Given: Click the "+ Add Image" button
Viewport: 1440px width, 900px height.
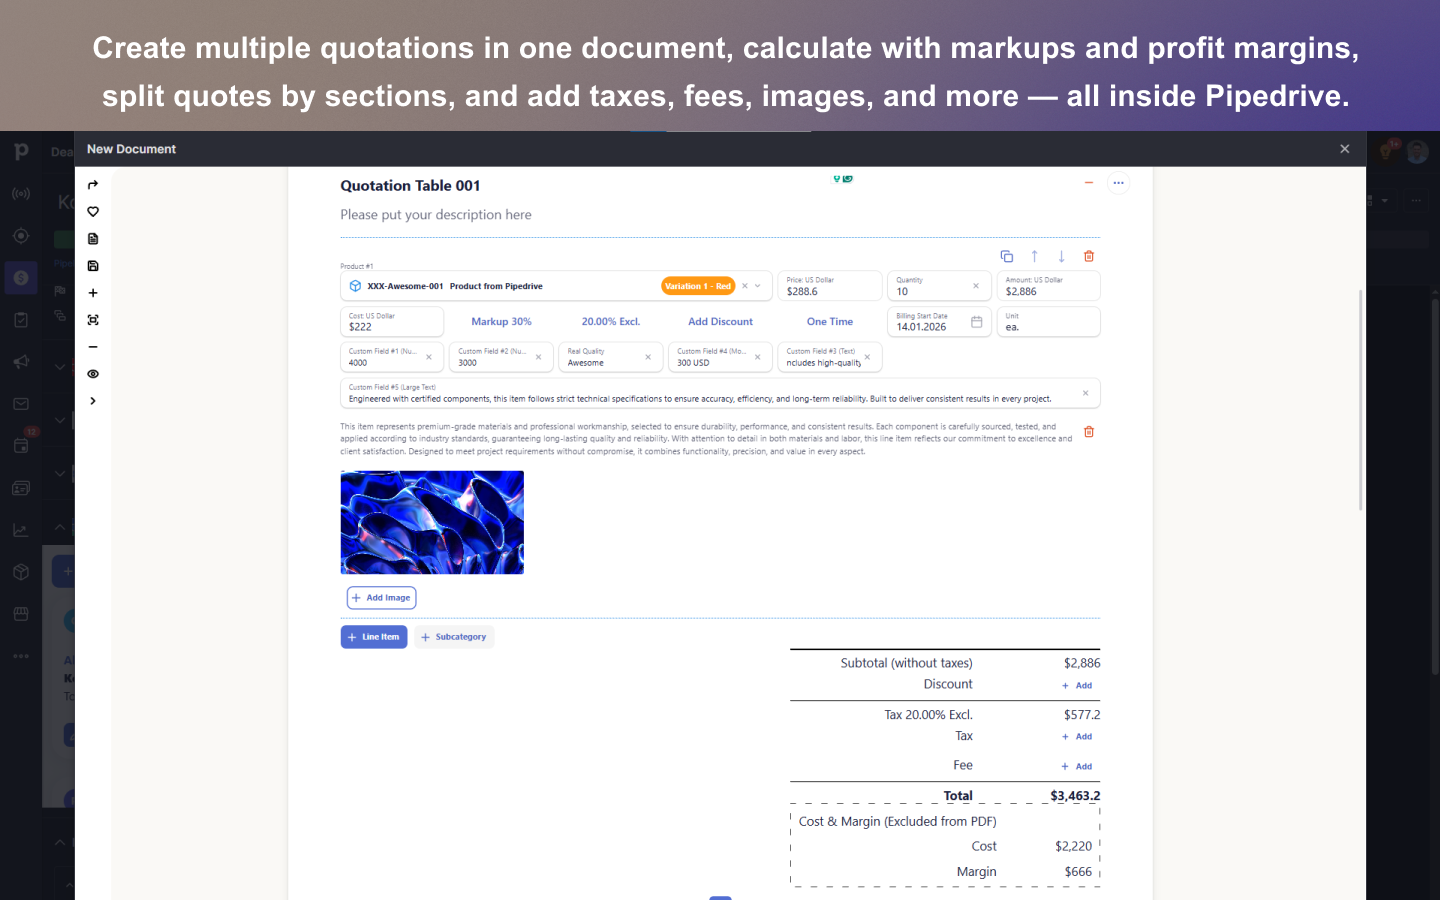Looking at the screenshot, I should (x=381, y=597).
